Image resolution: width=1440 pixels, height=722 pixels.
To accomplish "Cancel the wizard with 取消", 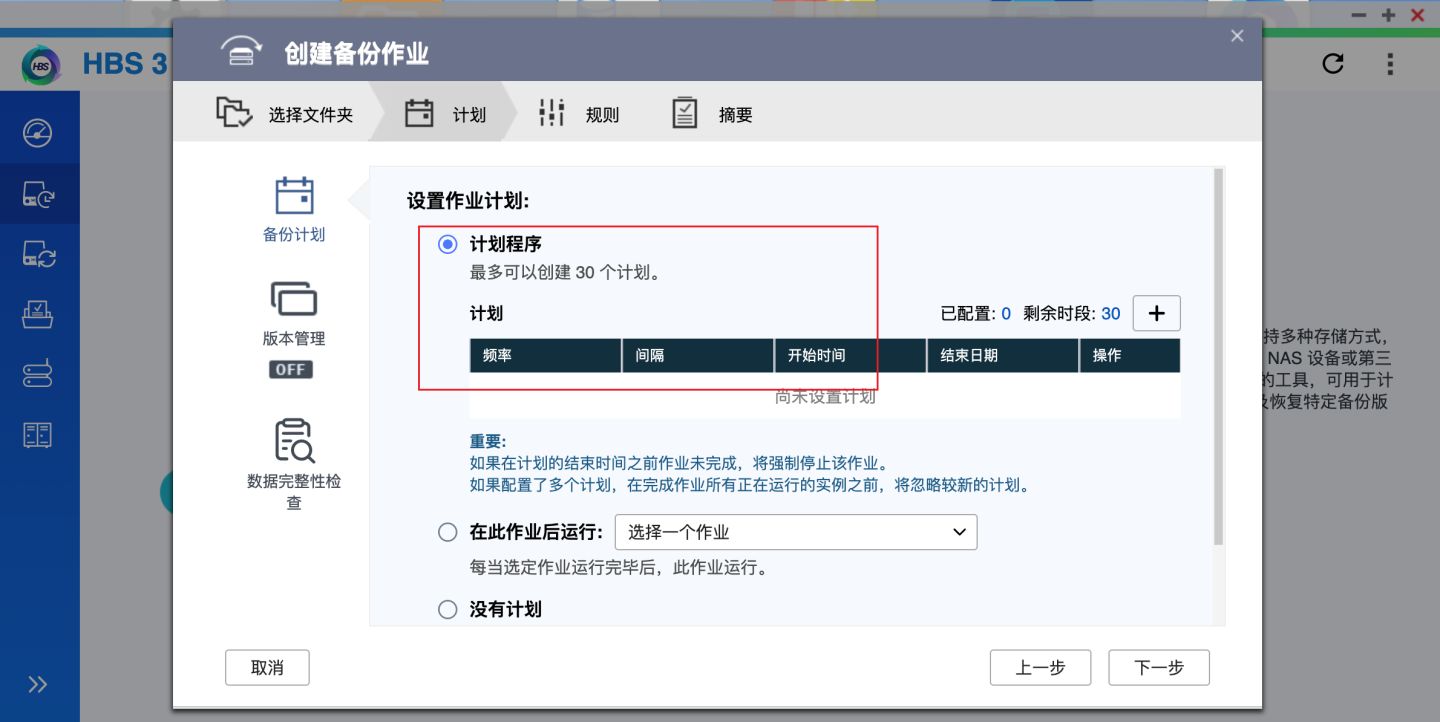I will pyautogui.click(x=267, y=667).
